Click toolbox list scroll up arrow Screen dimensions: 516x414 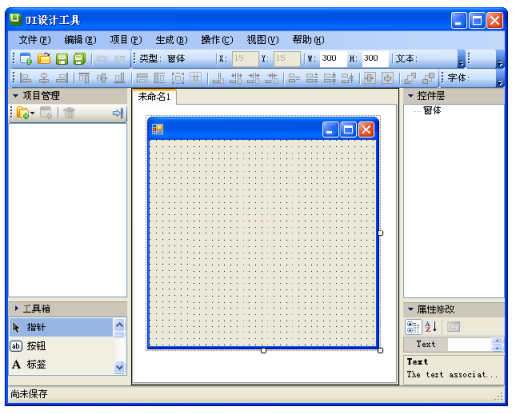[x=119, y=324]
